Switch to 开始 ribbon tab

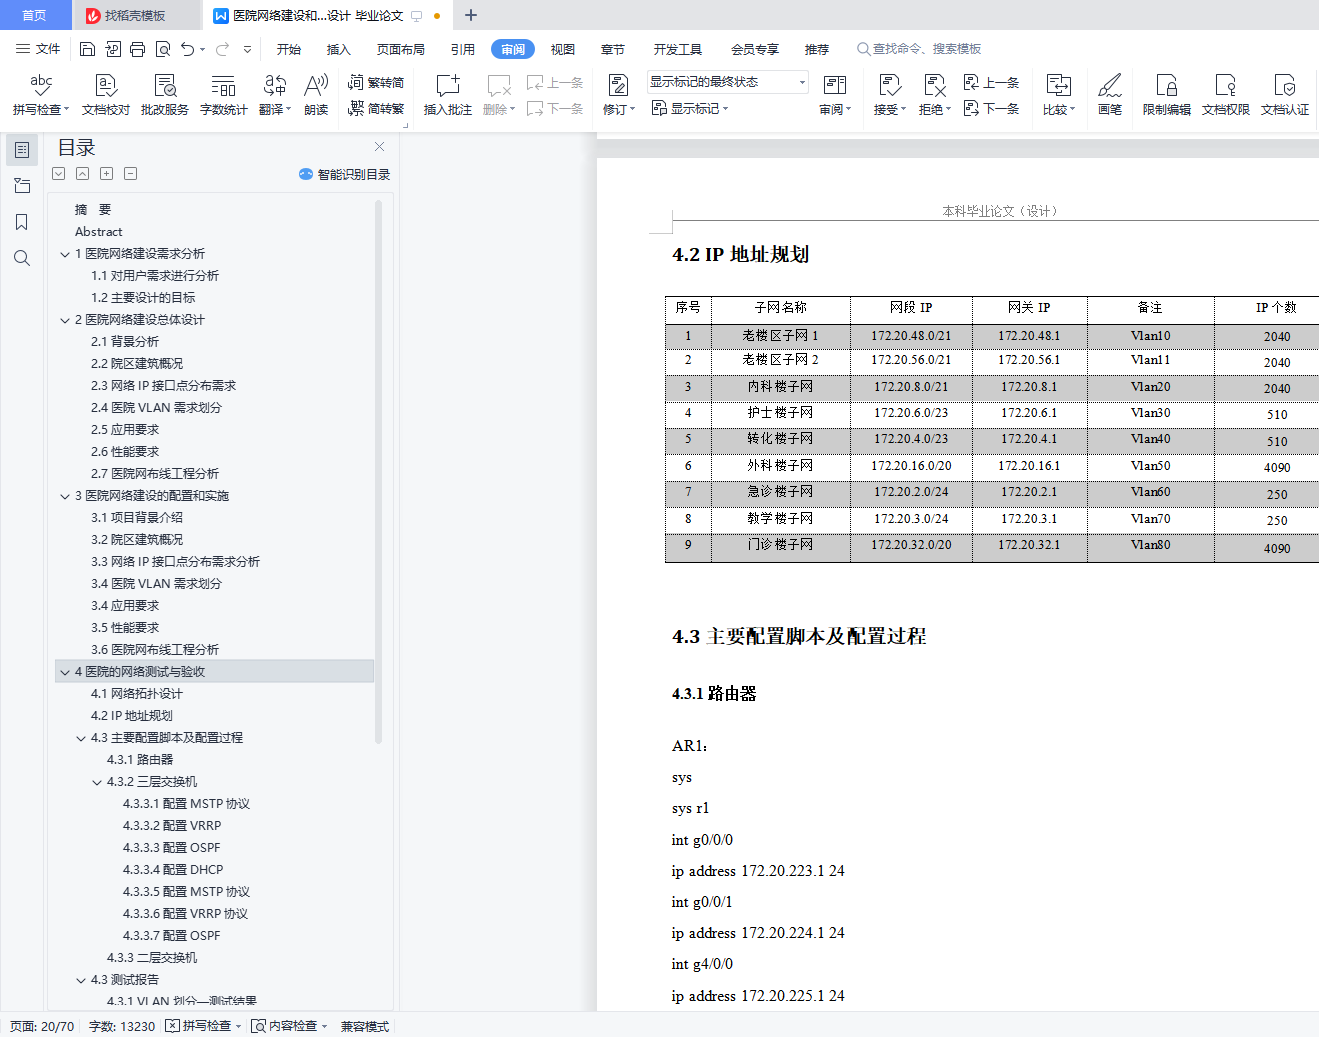tap(289, 49)
